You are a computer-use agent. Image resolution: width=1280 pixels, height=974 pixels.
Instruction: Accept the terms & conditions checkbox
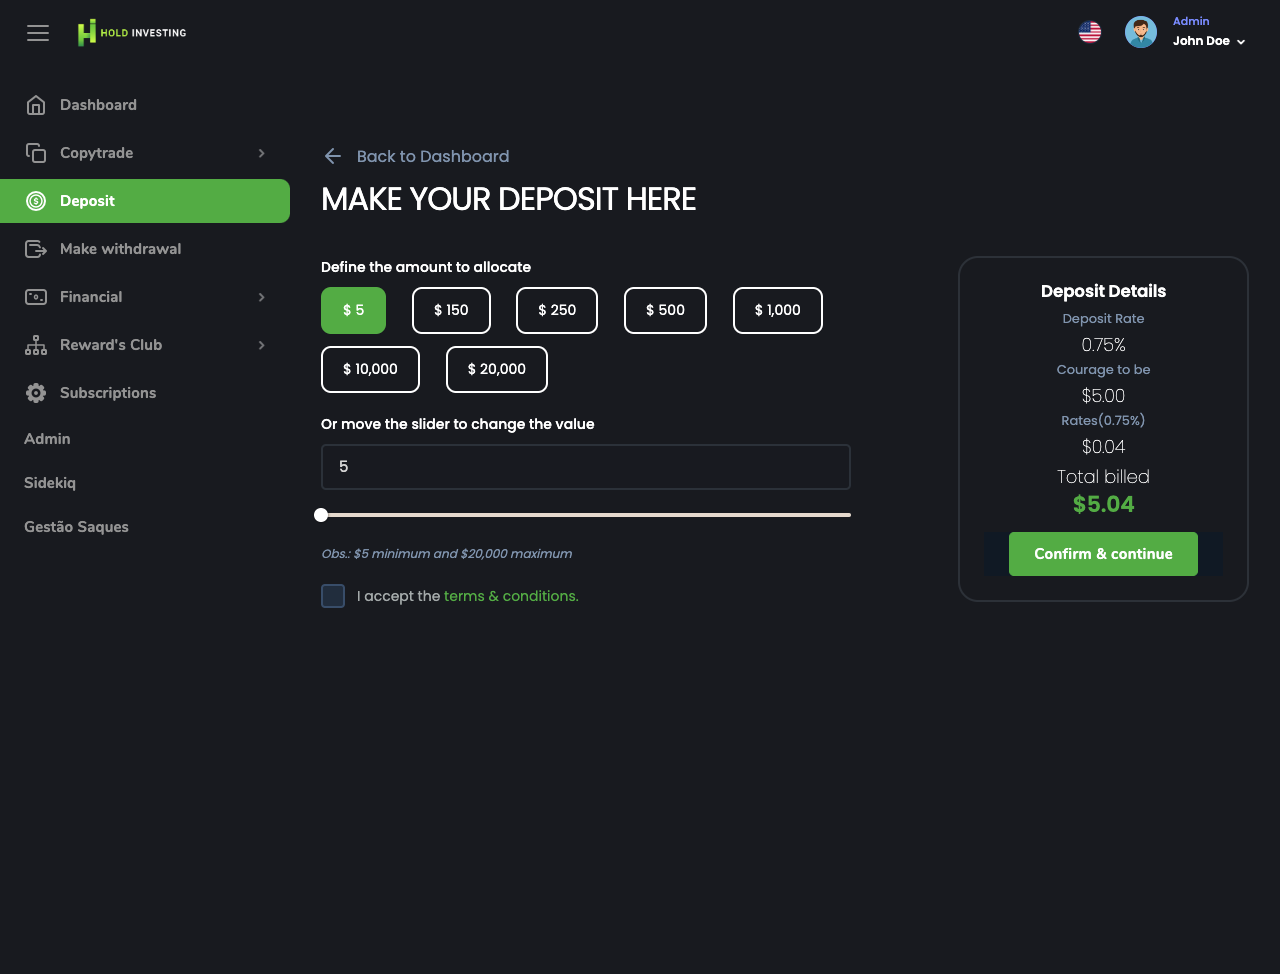click(x=333, y=596)
